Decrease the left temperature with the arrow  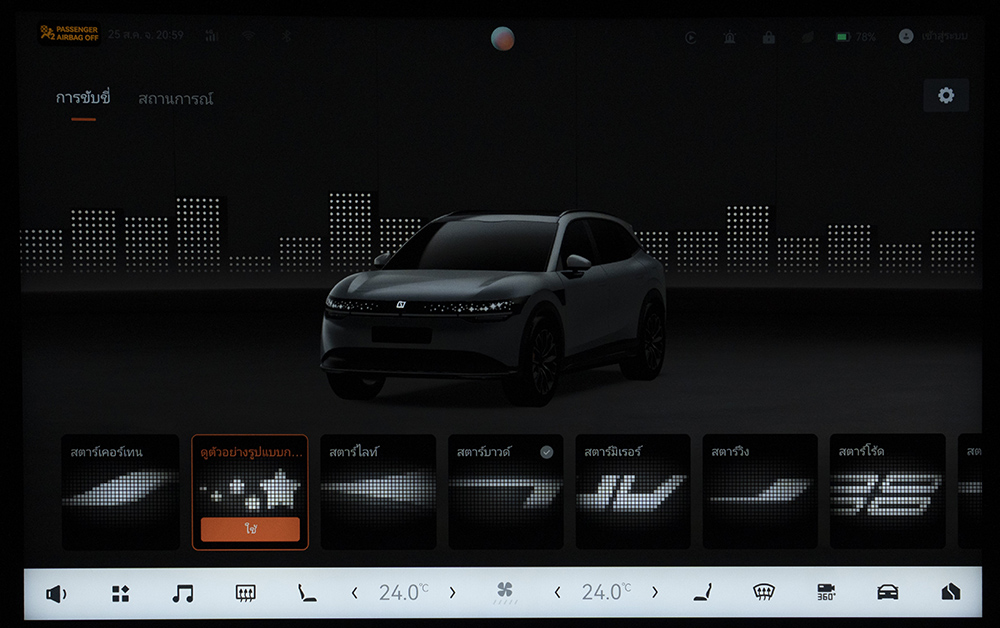point(355,593)
